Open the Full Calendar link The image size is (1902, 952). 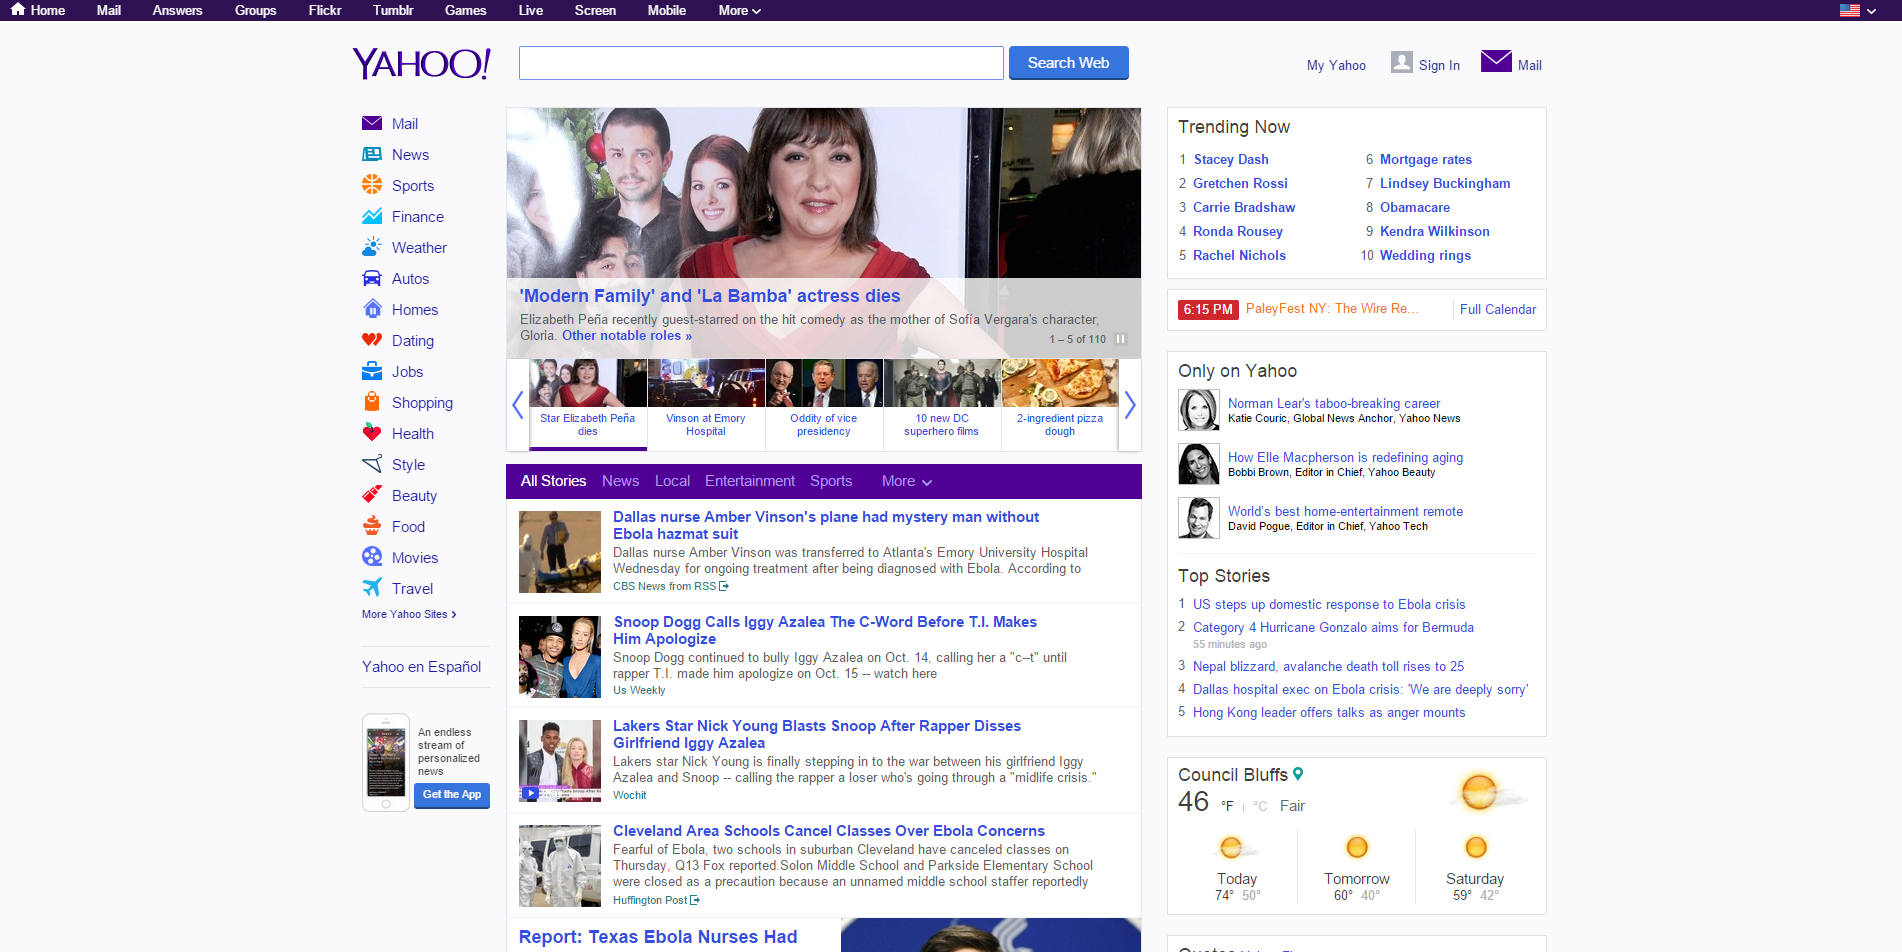[1497, 309]
